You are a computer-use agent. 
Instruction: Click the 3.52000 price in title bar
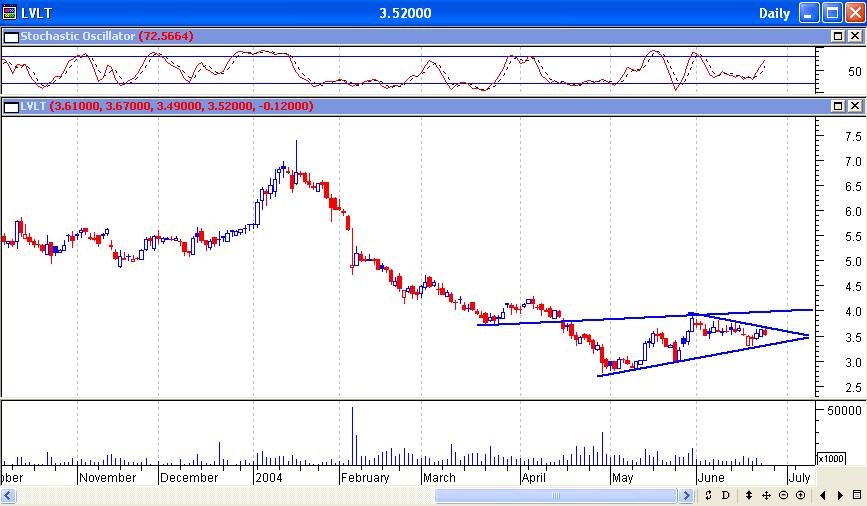pos(405,13)
